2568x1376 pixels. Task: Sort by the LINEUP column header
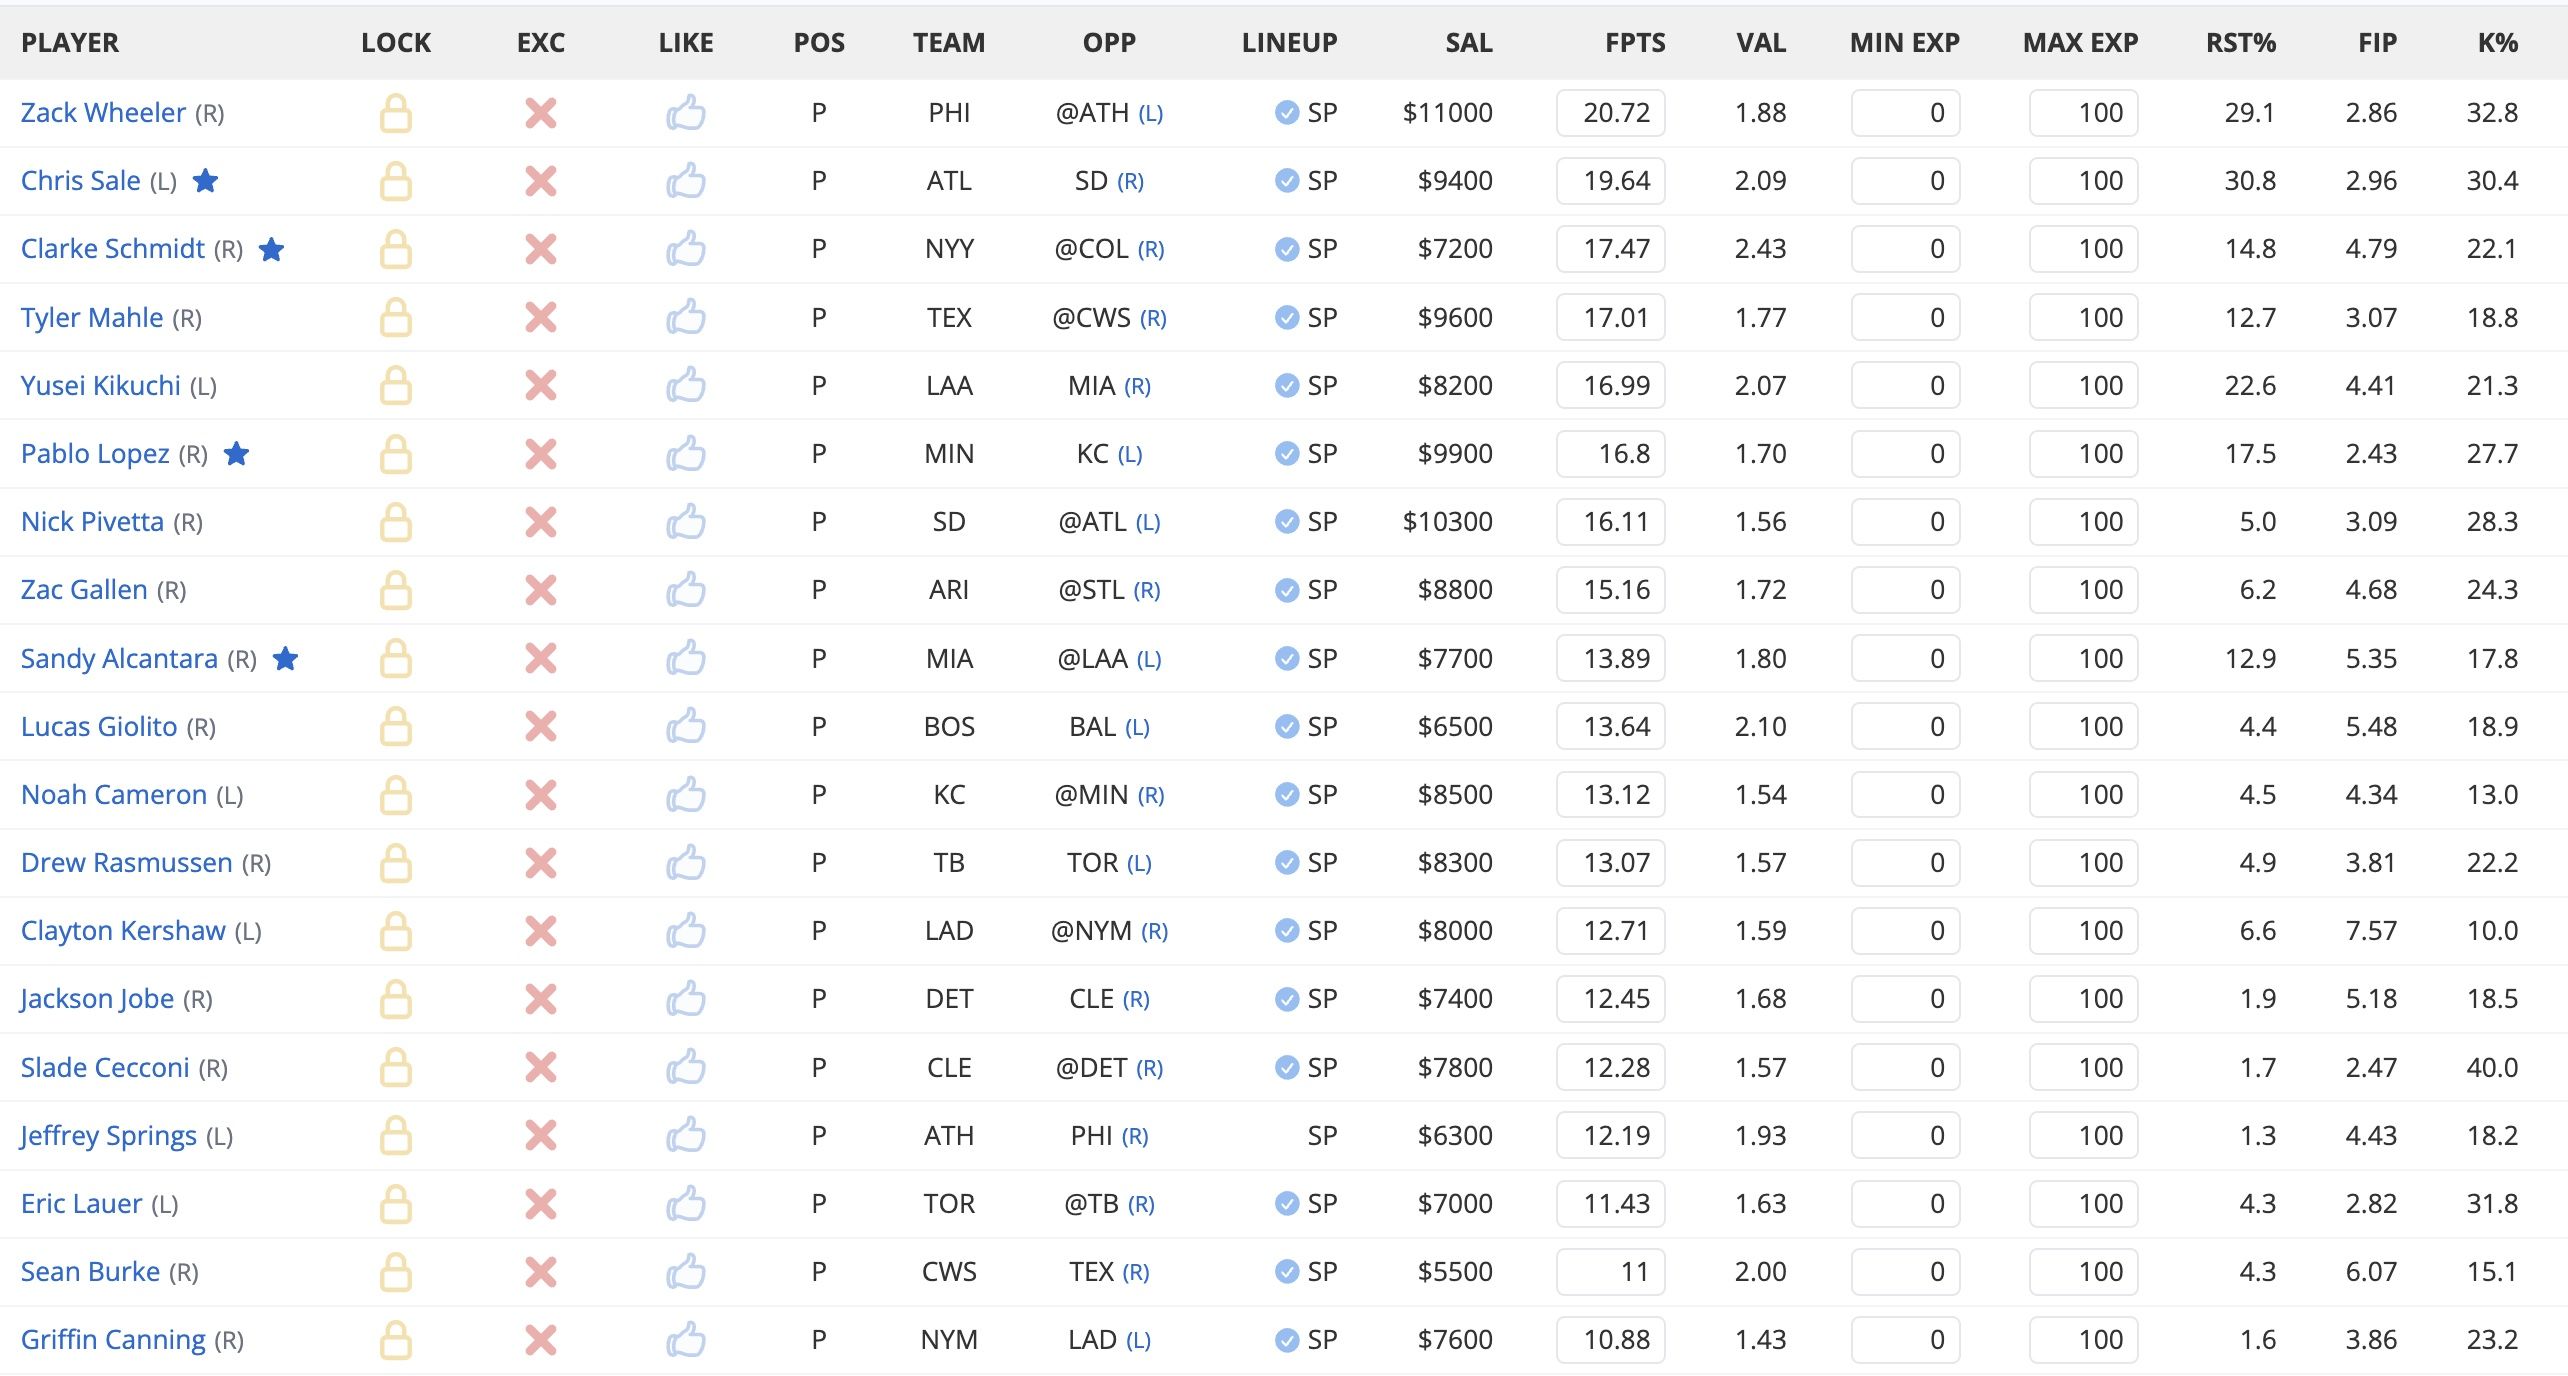(1289, 43)
